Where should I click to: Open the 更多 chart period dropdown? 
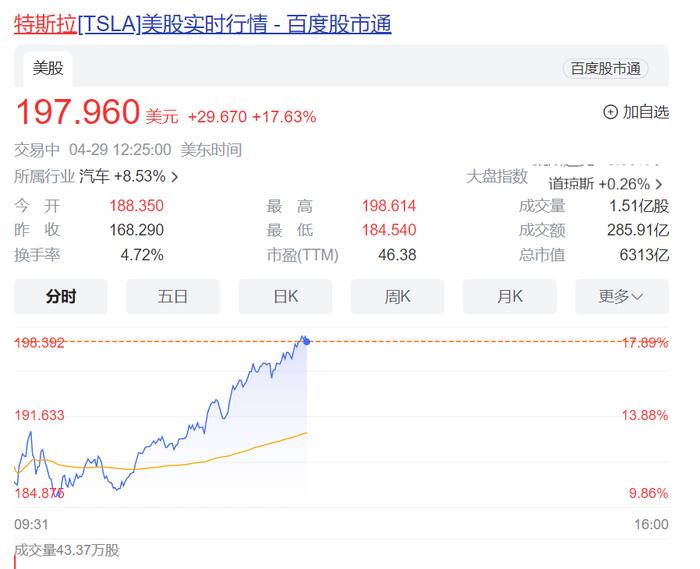coord(621,296)
